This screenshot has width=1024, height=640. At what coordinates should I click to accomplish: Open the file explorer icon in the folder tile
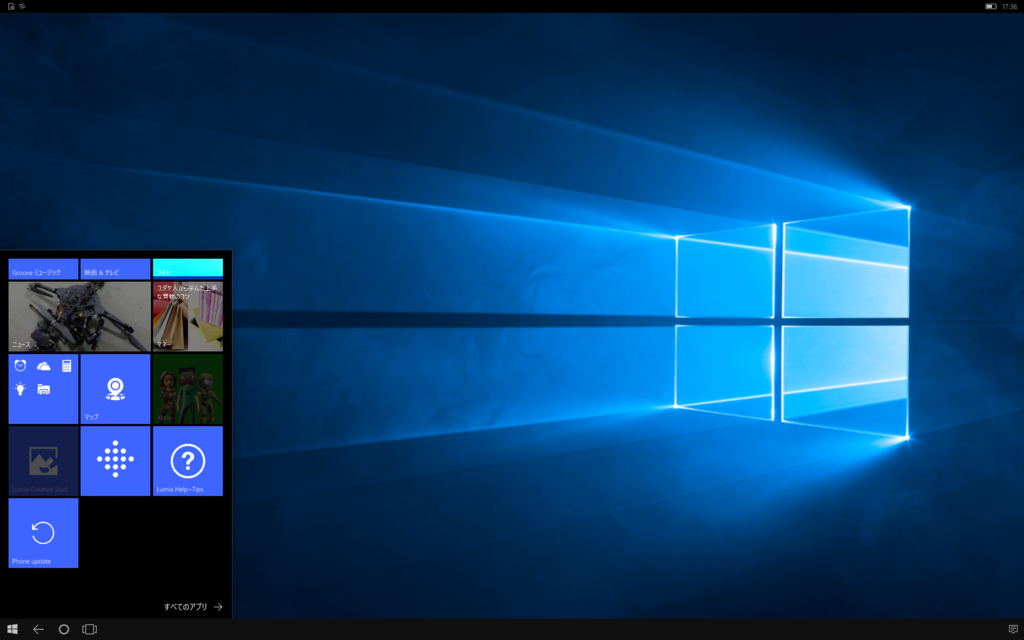coord(44,389)
